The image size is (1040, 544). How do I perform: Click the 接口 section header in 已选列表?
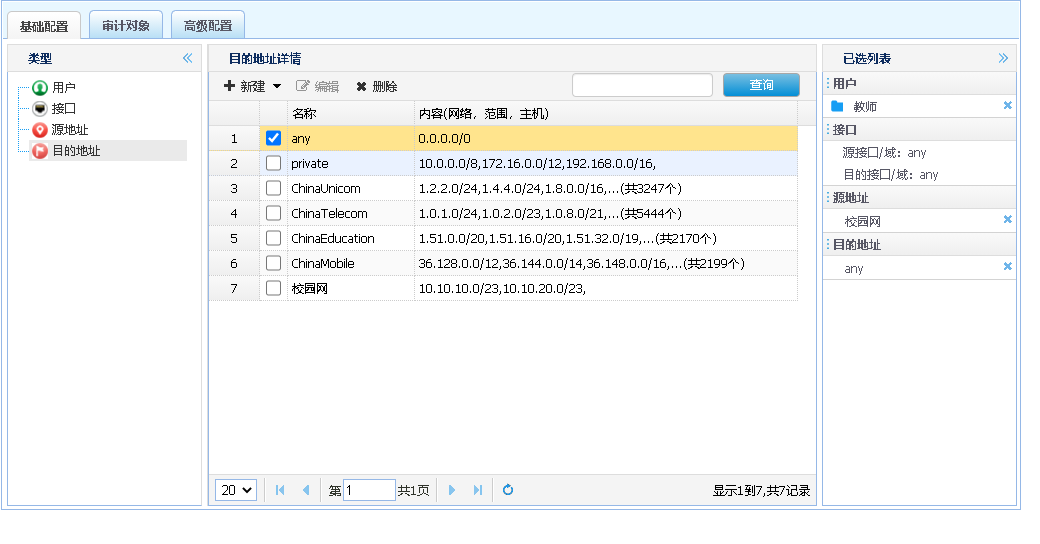pos(919,130)
